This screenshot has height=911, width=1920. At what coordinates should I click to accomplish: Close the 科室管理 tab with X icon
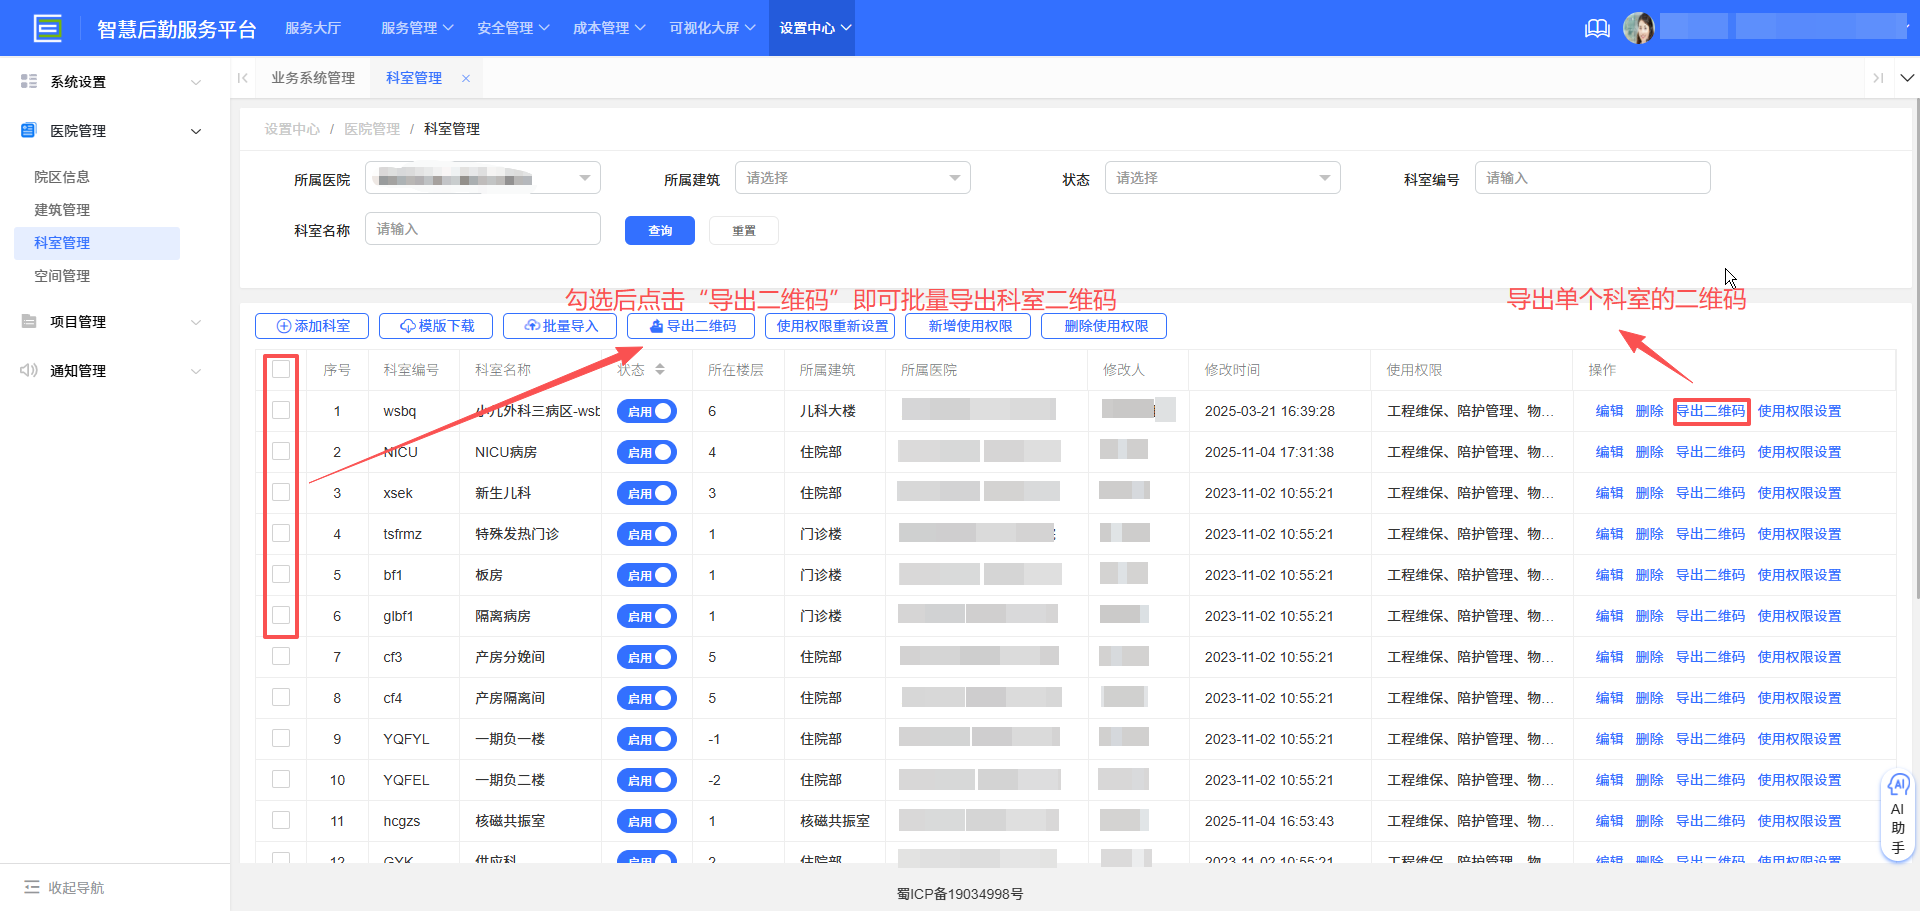pos(466,78)
